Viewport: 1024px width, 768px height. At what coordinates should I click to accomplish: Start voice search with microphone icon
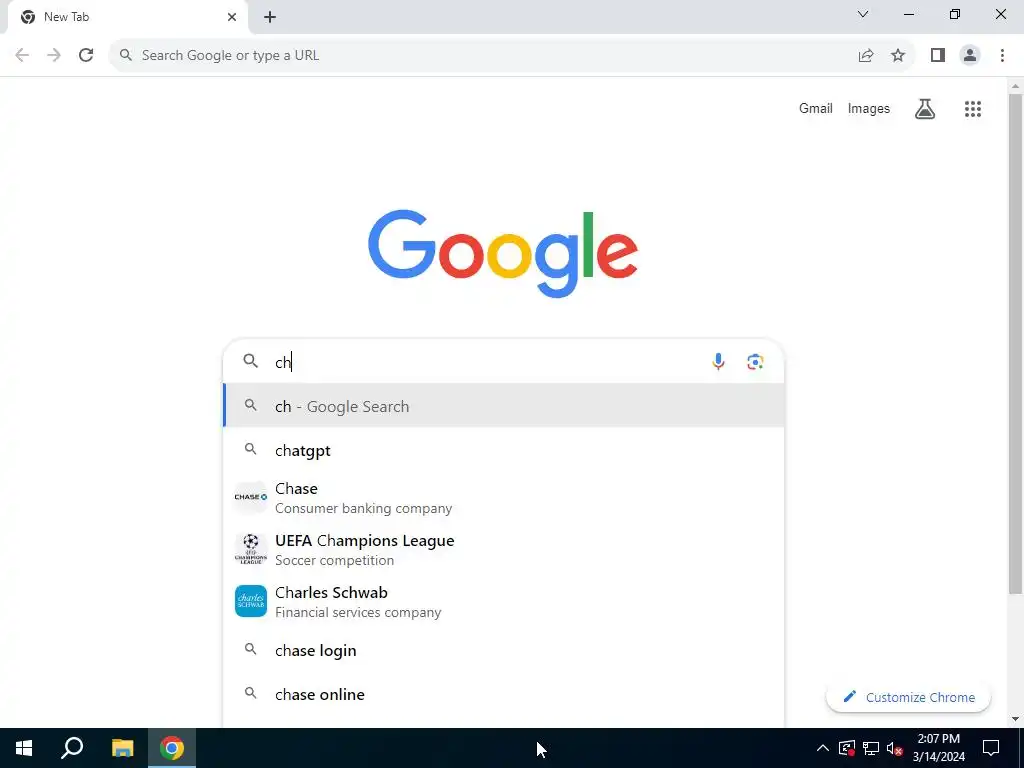coord(718,361)
